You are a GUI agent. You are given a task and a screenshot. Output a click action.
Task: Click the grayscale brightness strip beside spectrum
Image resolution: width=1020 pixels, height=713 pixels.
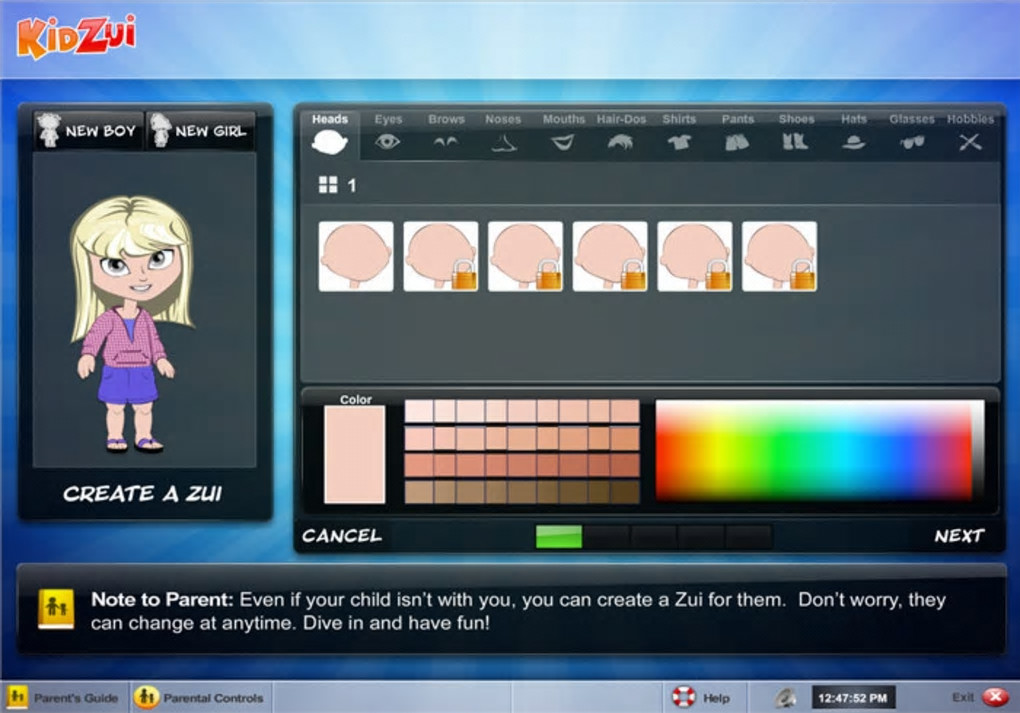[978, 450]
